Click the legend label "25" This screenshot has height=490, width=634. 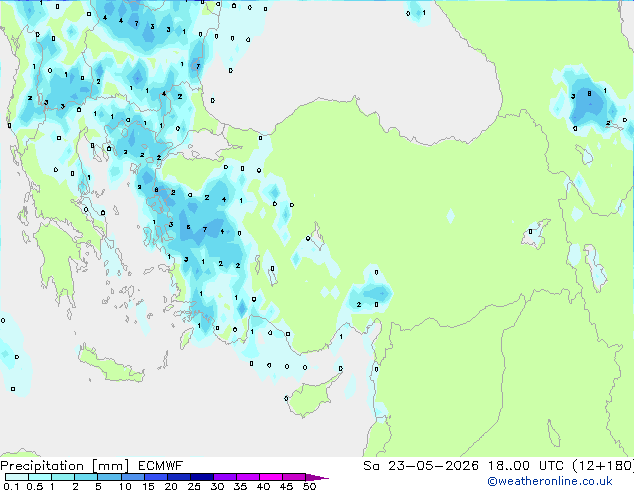click(x=194, y=486)
